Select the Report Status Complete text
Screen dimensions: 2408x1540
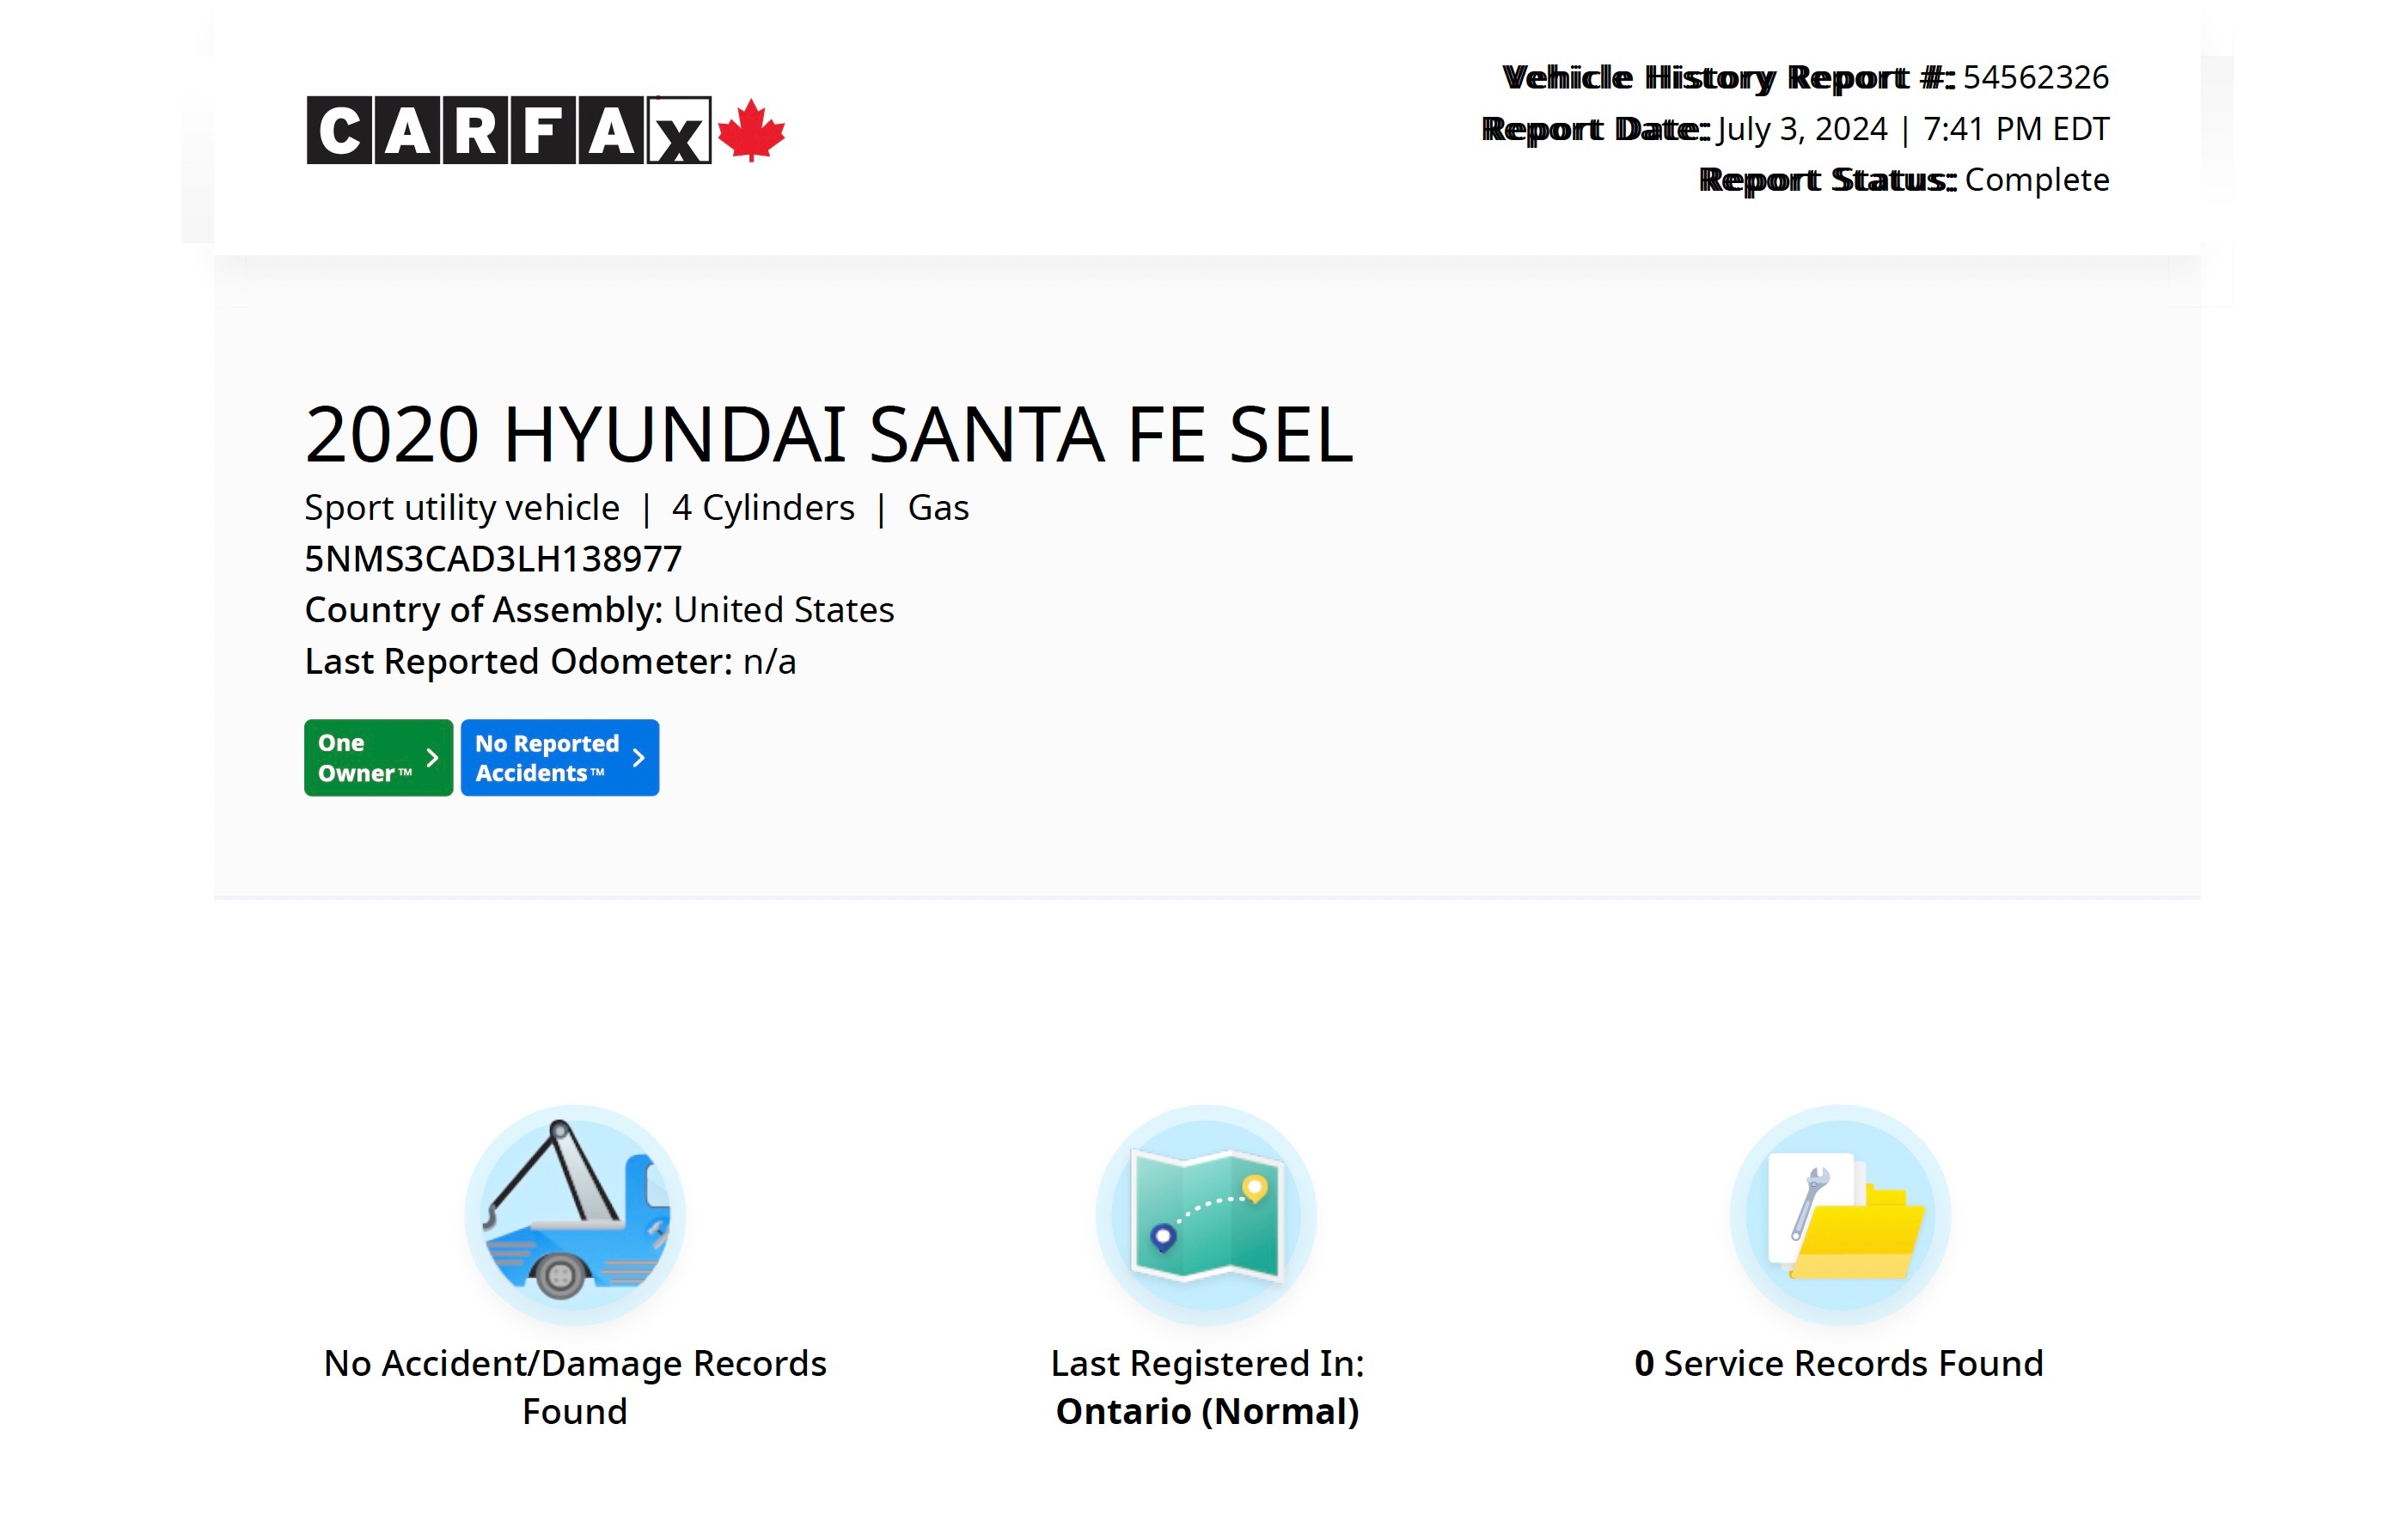[x=1904, y=180]
